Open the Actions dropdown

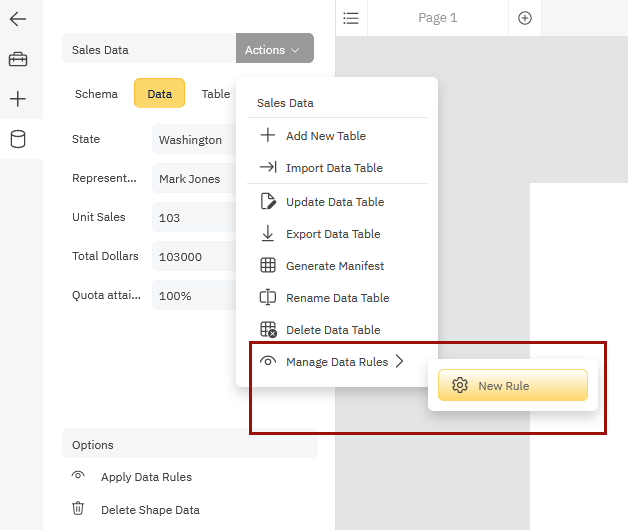[x=274, y=49]
